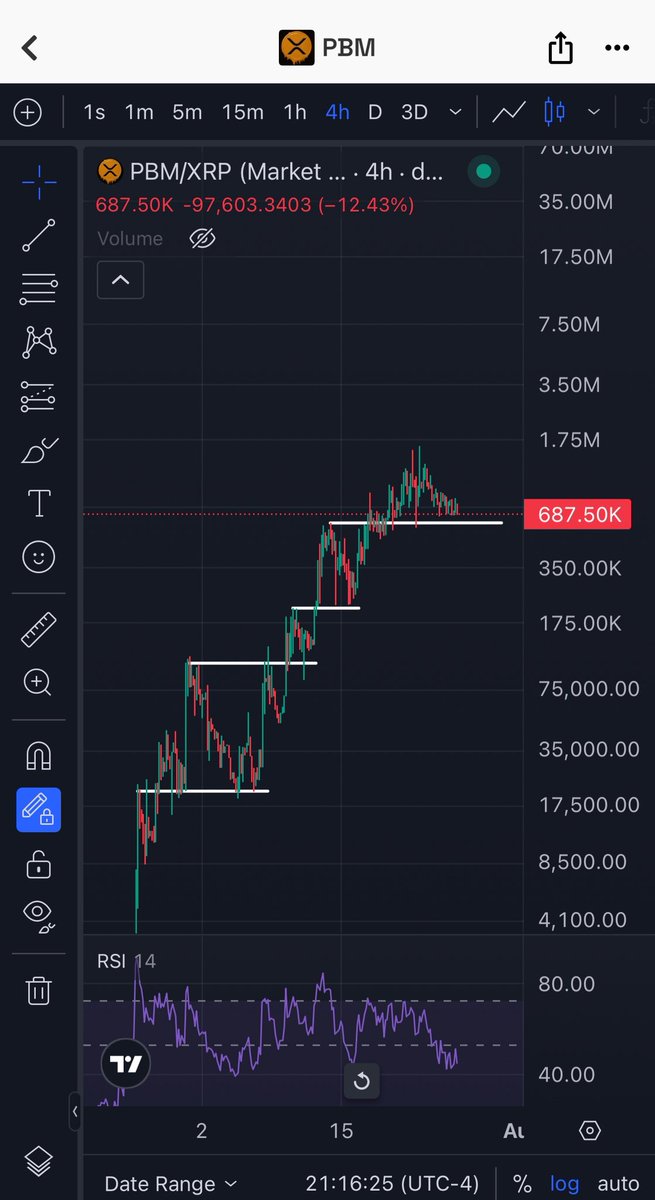
Task: Click the 21:16:25 (UTC-4) timezone
Action: click(x=393, y=1184)
